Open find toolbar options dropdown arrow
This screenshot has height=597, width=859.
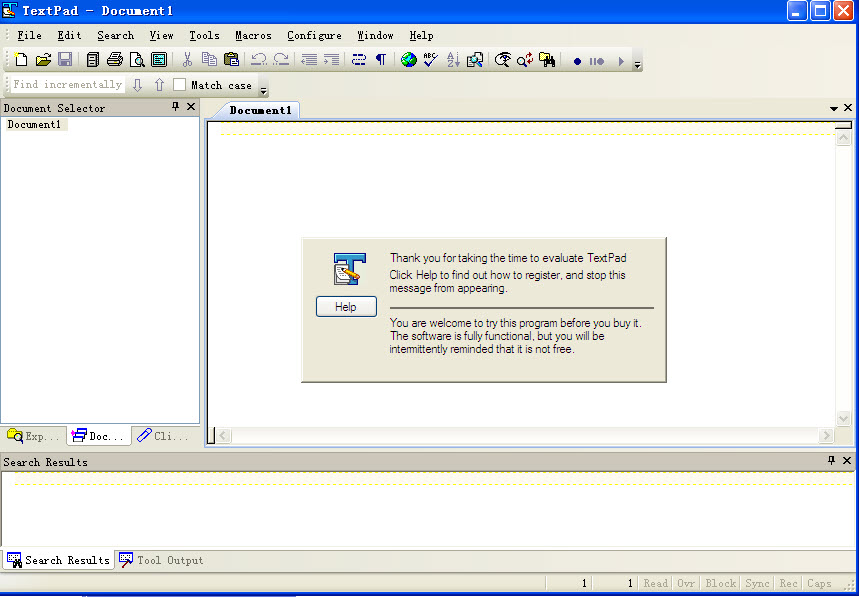(x=264, y=90)
